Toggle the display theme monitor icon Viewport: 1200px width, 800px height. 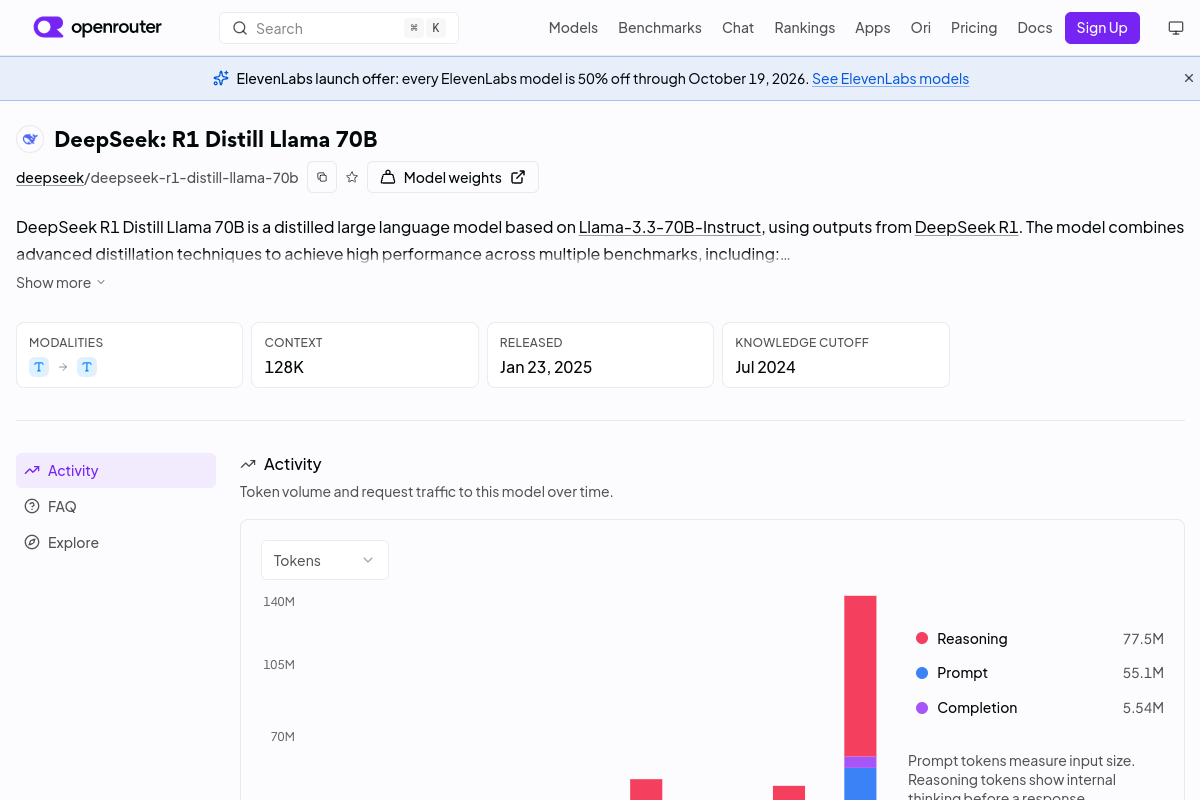[x=1176, y=28]
